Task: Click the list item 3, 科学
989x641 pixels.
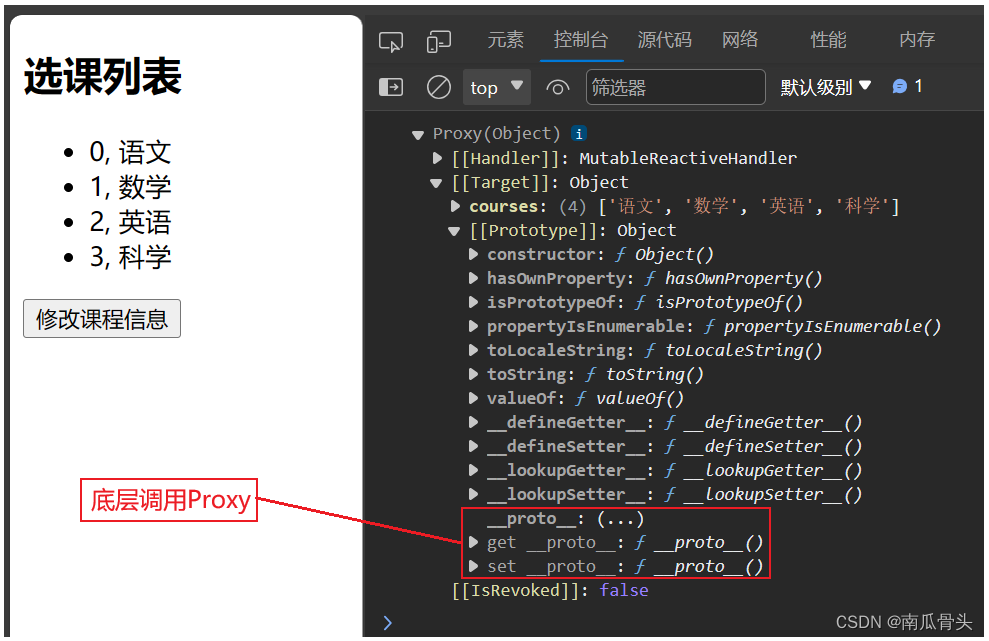Action: click(130, 257)
